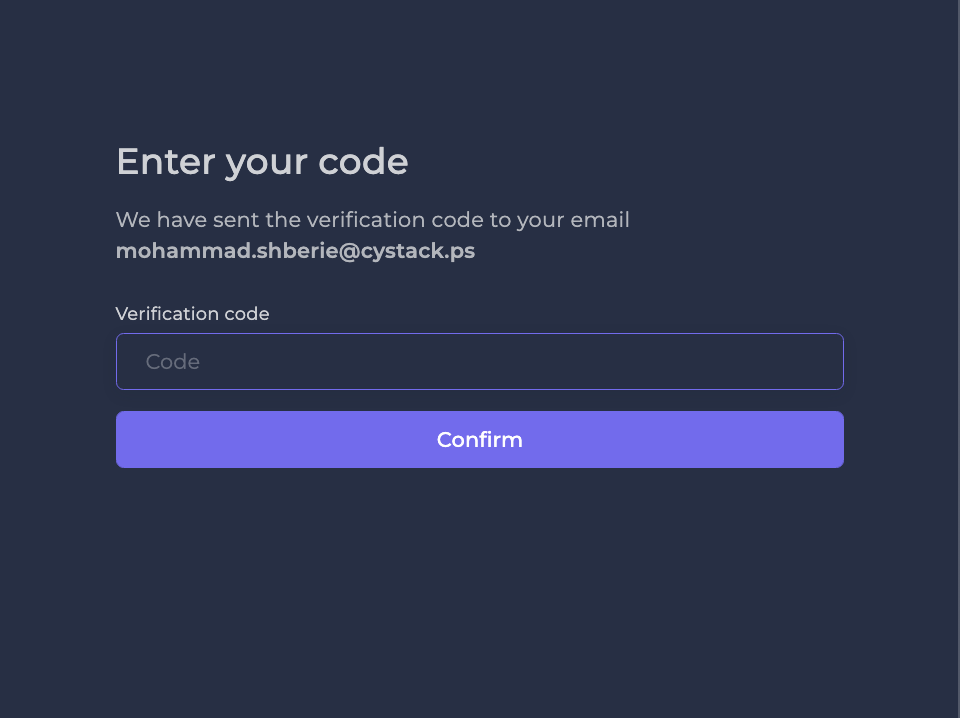The height and width of the screenshot is (718, 960).
Task: Click the "Verification code" field label
Action: (192, 314)
